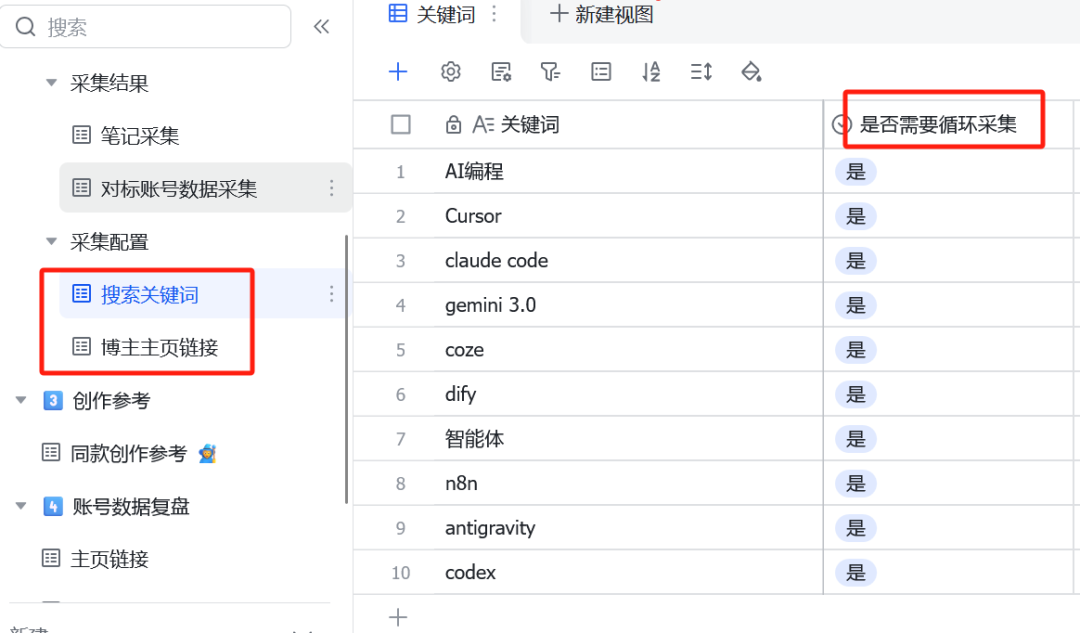Select the dify keyword cell
This screenshot has width=1080, height=633.
point(628,394)
